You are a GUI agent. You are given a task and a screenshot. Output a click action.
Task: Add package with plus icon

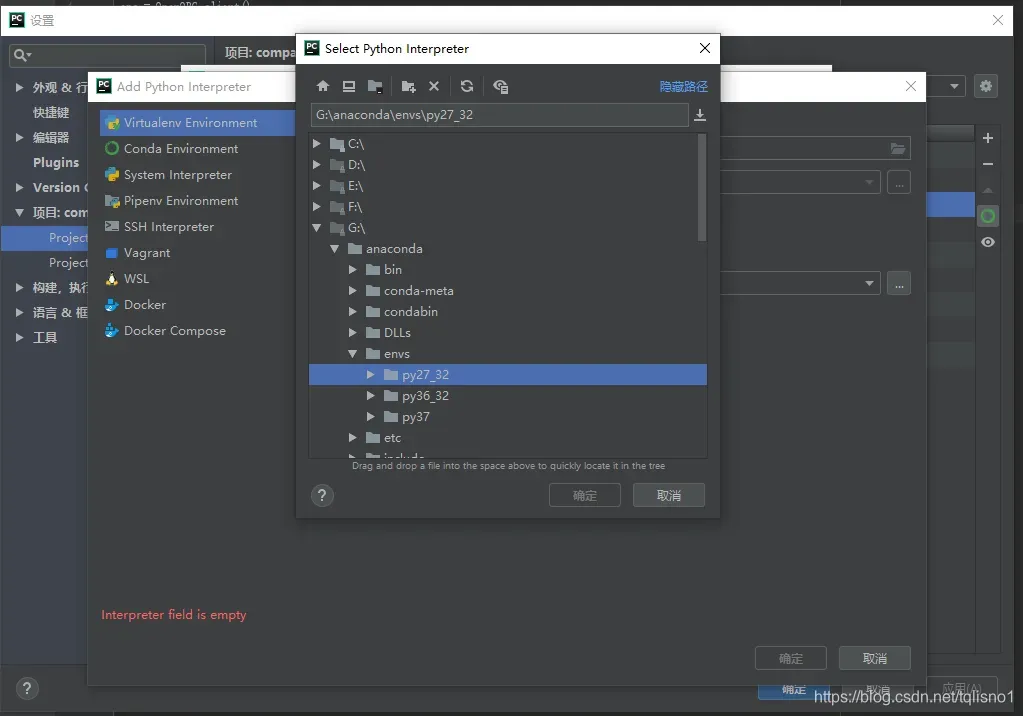point(988,138)
